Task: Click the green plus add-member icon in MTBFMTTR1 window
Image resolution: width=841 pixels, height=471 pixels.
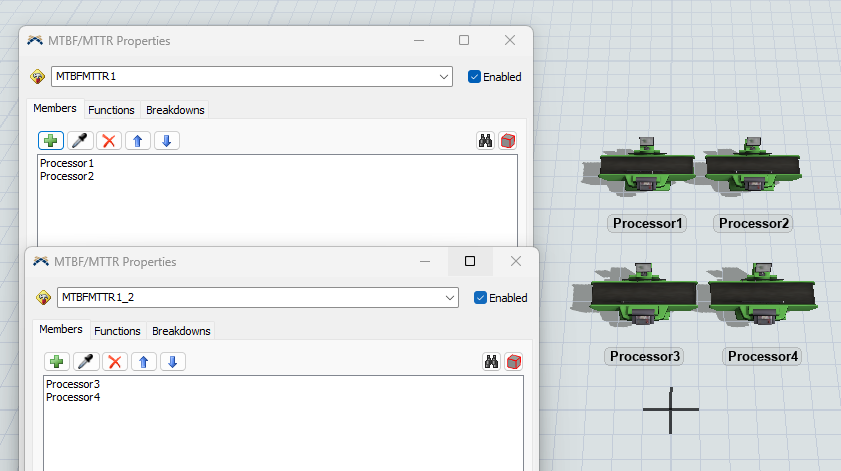Action: click(51, 141)
